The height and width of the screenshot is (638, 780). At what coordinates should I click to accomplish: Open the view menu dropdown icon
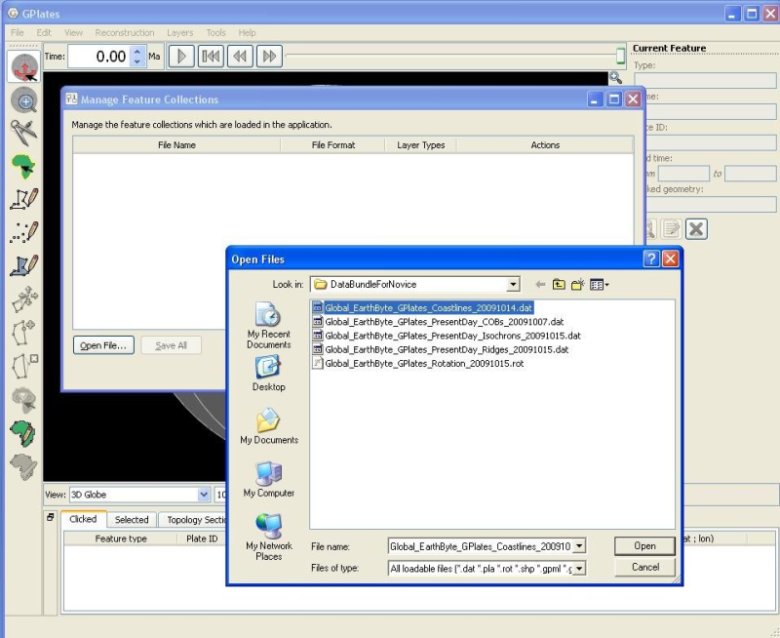pyautogui.click(x=599, y=284)
